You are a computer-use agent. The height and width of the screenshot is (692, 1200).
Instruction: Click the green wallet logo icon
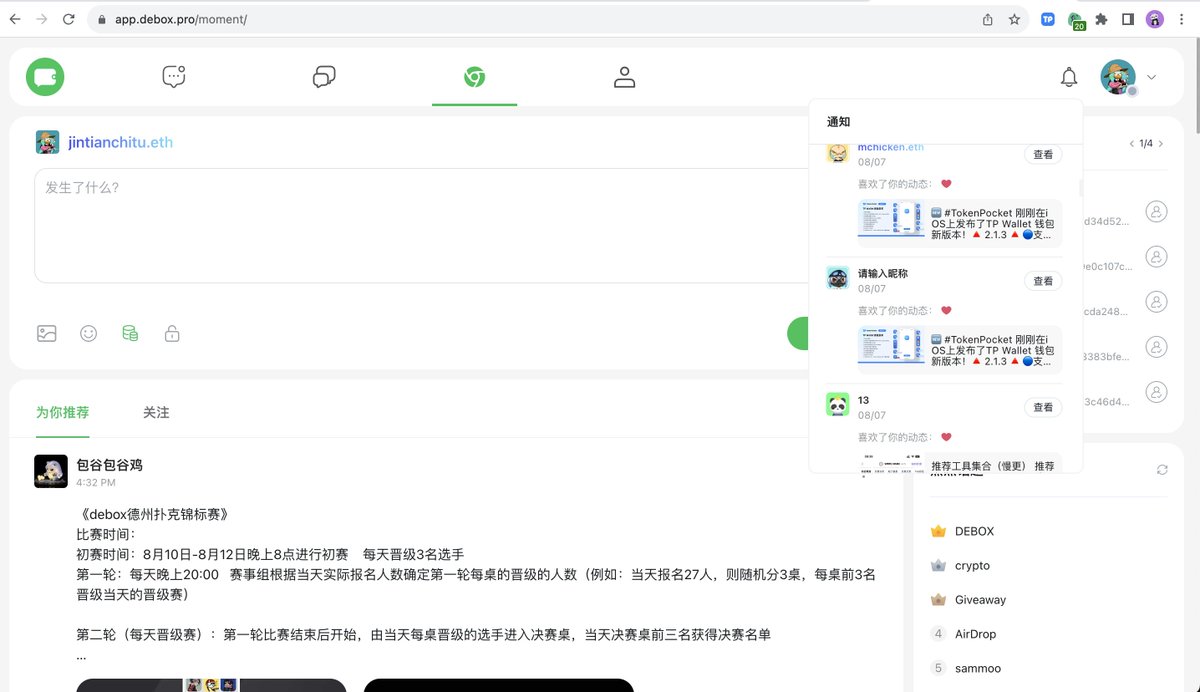(45, 76)
